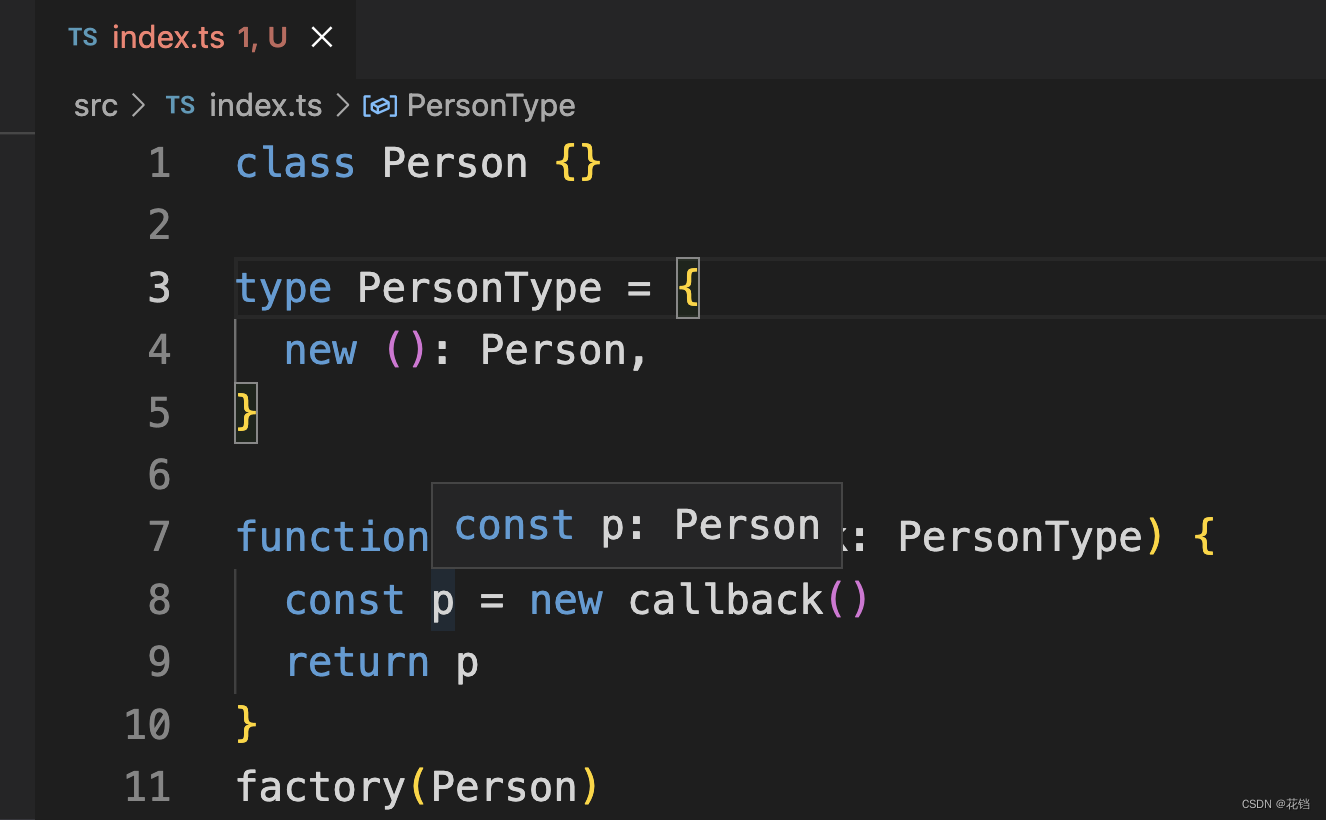Click the index.ts breadcrumb item
The image size is (1326, 820).
tap(265, 106)
